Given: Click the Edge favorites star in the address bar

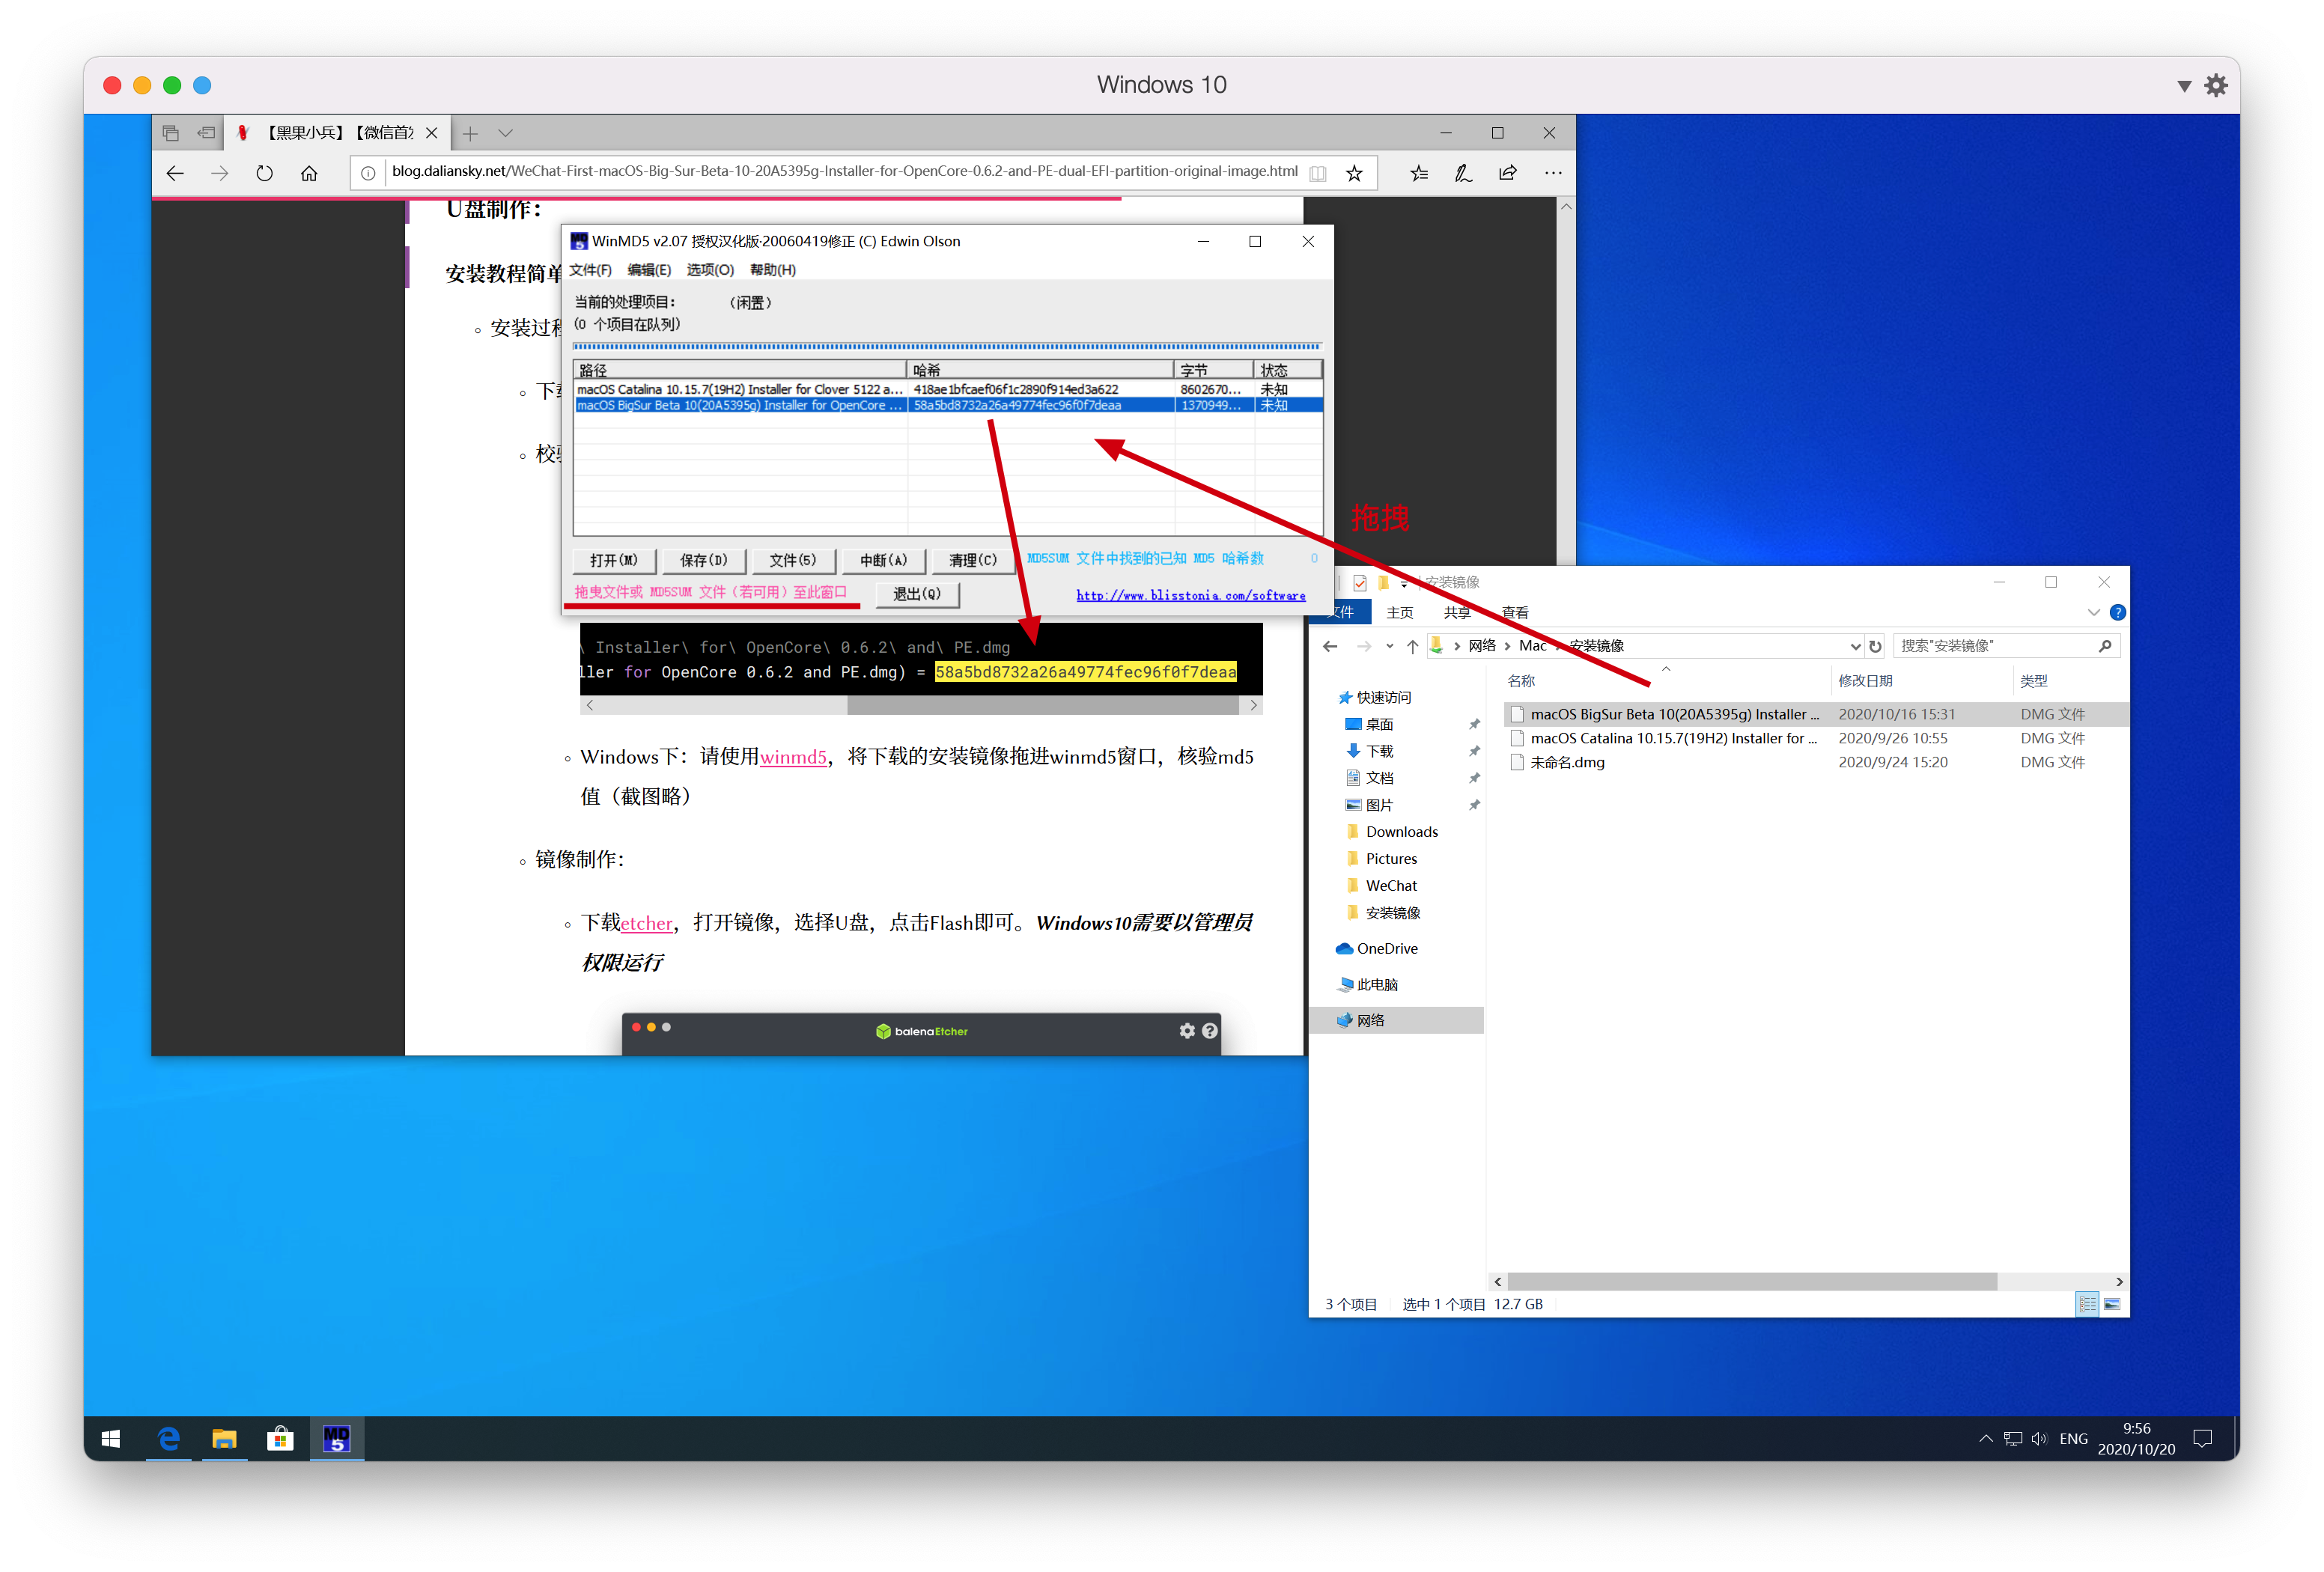Looking at the screenshot, I should (1355, 172).
